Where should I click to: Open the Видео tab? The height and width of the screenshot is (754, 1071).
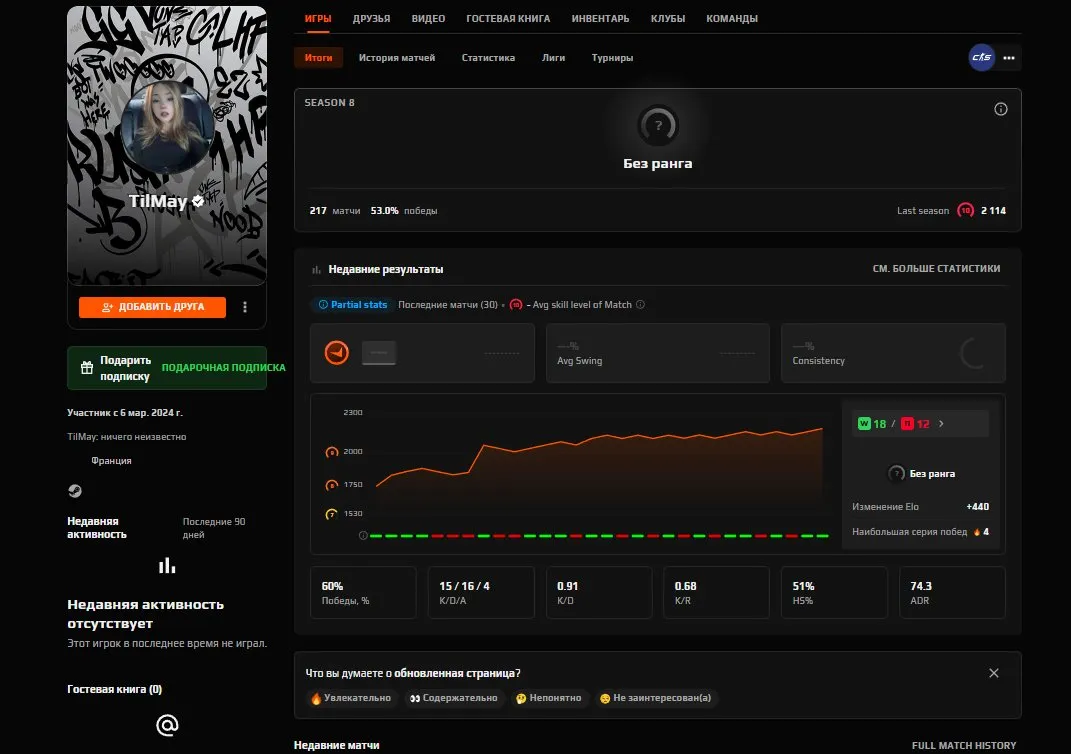428,18
